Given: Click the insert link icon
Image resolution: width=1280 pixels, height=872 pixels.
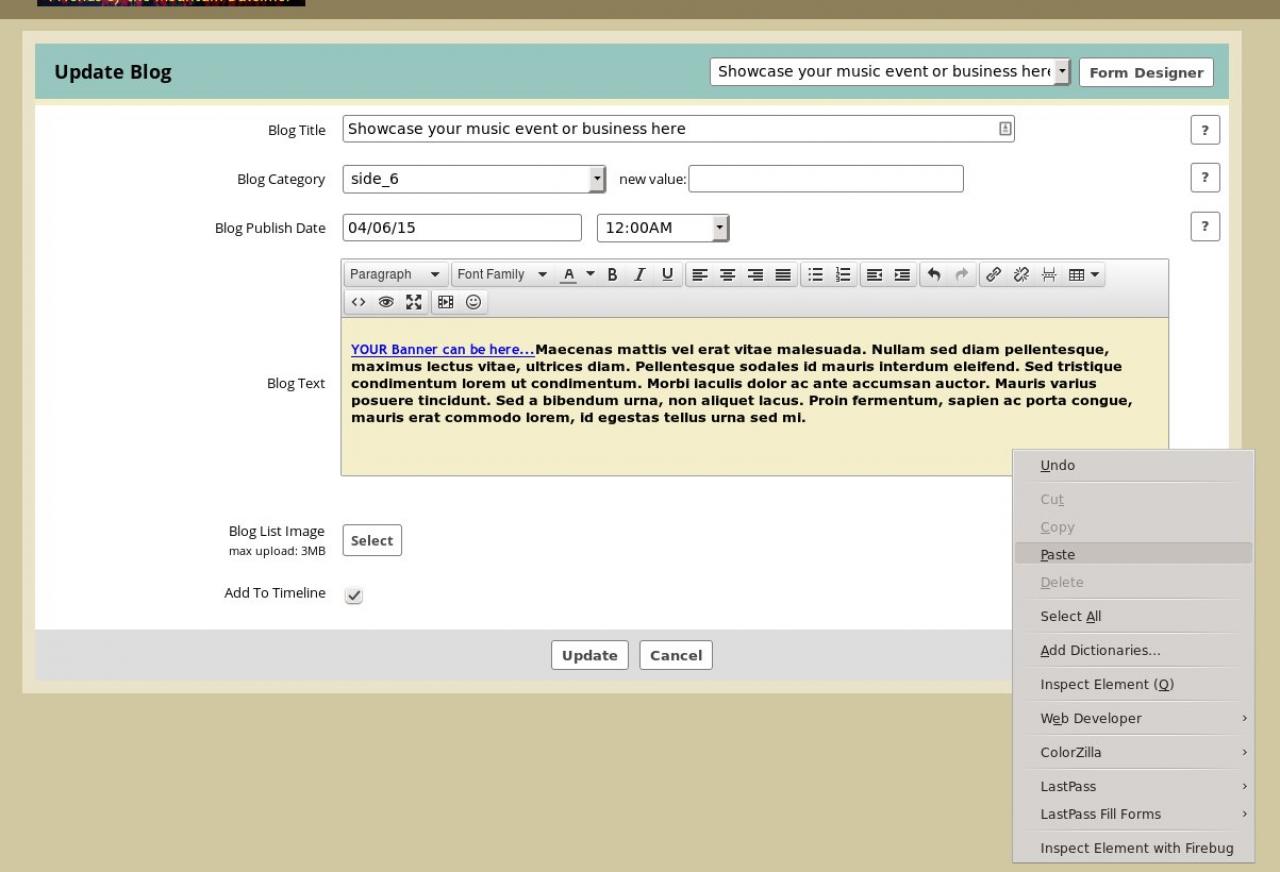Looking at the screenshot, I should coord(993,275).
